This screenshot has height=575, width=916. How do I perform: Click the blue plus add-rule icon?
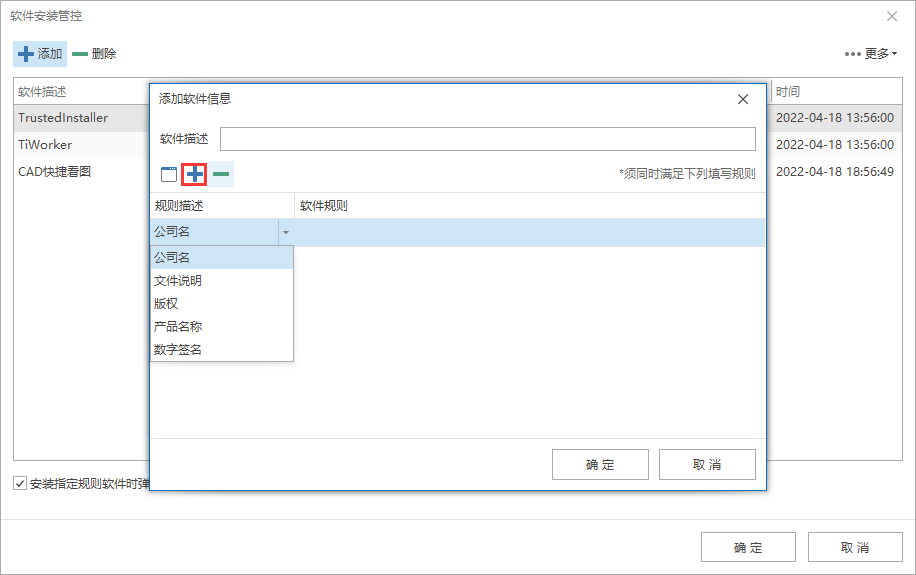[195, 174]
